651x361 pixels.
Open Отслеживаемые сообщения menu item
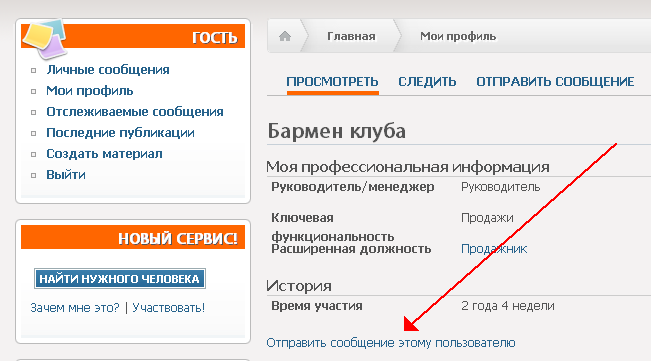point(135,112)
